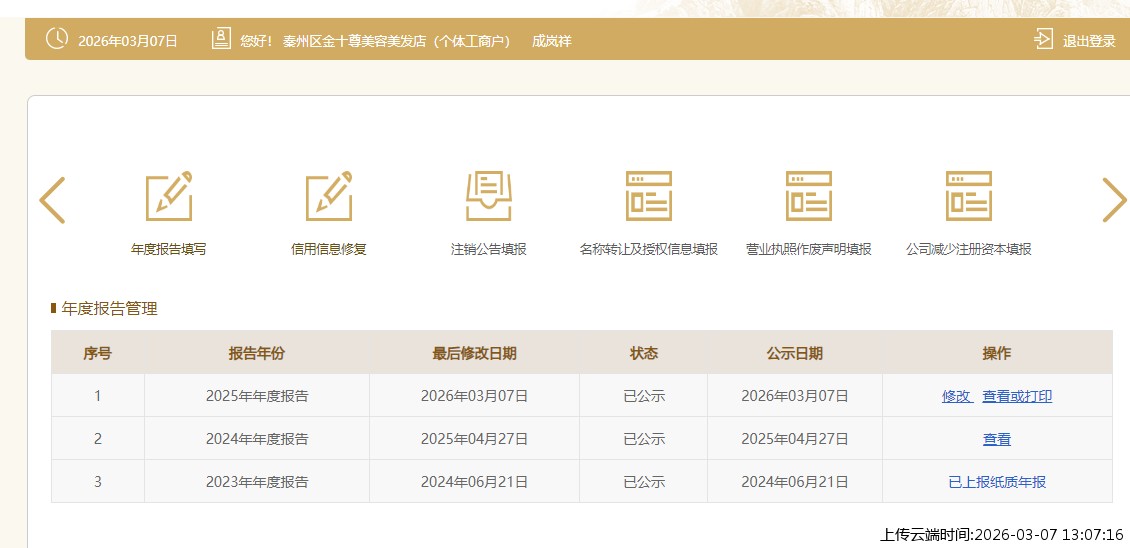Screen dimensions: 1130x548
Task: Click the clock icon beside the date
Action: click(x=58, y=40)
